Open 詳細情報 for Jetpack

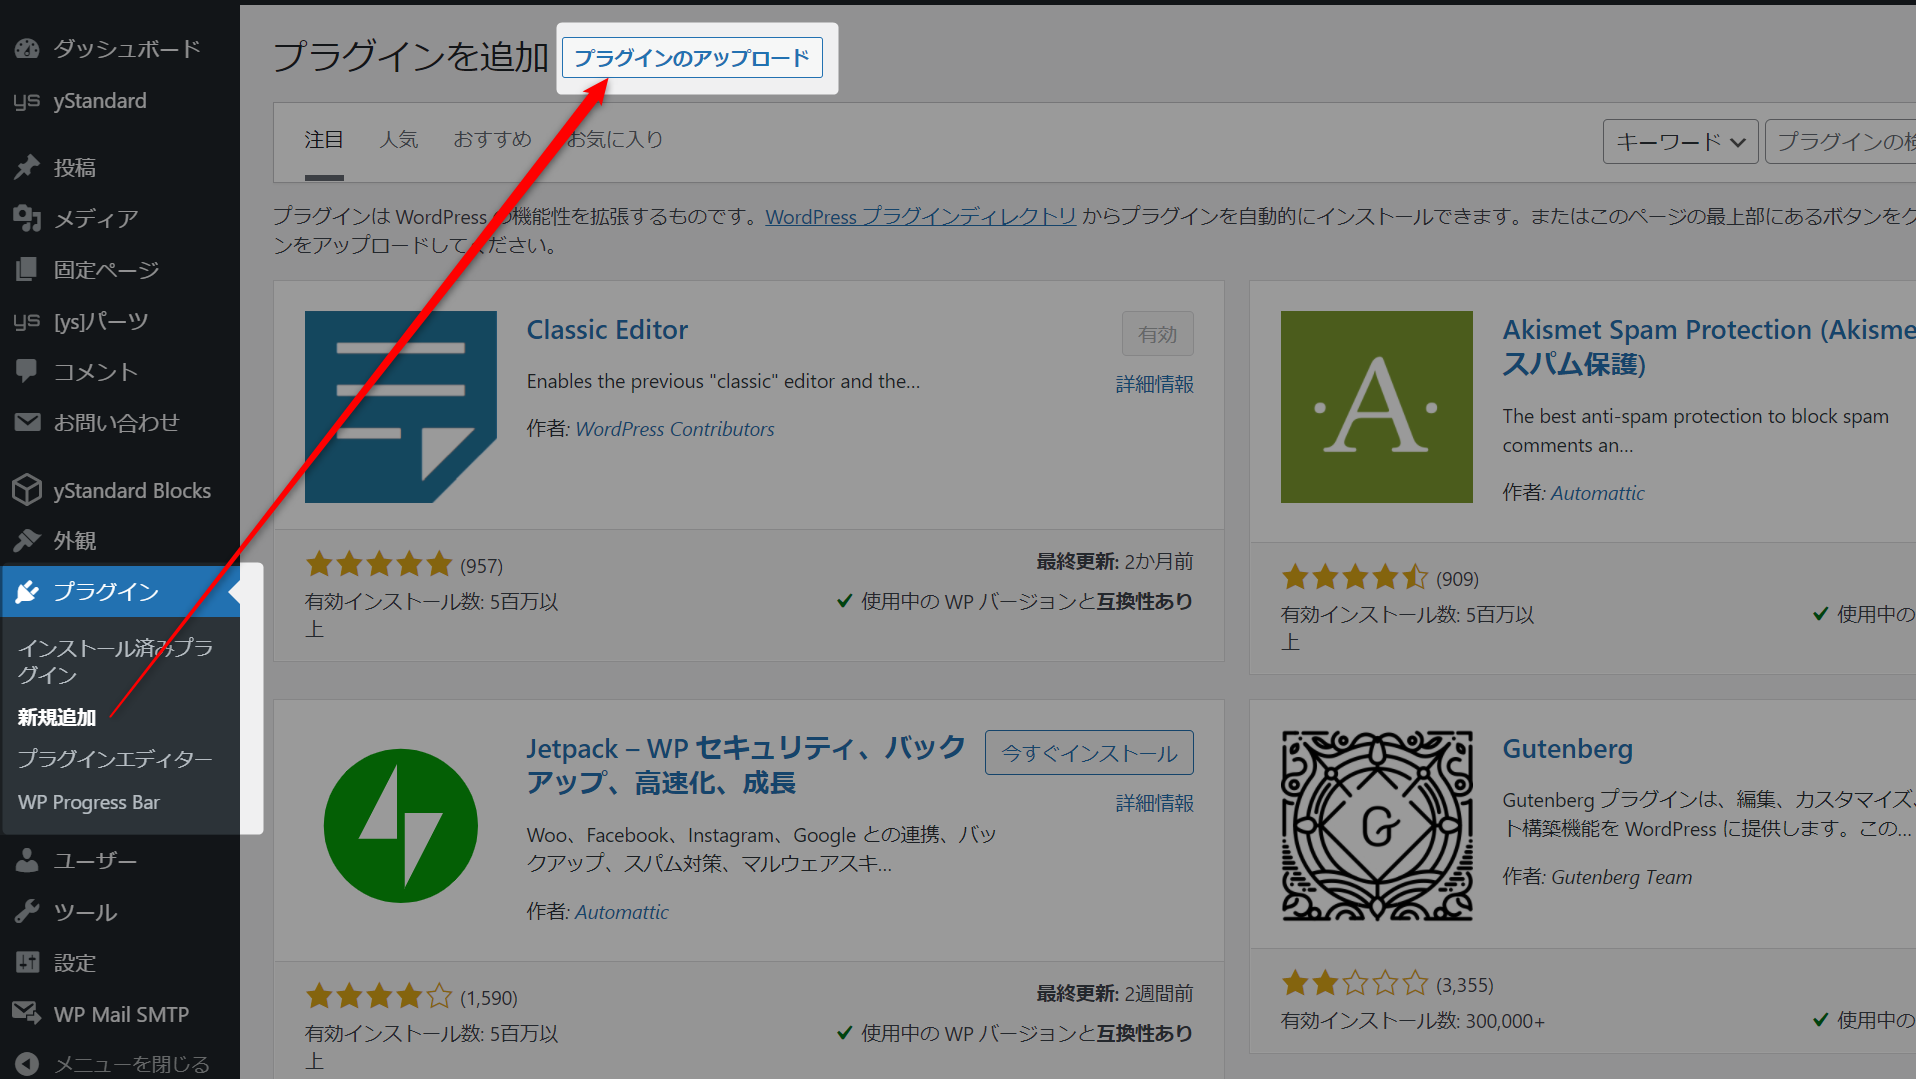1154,803
